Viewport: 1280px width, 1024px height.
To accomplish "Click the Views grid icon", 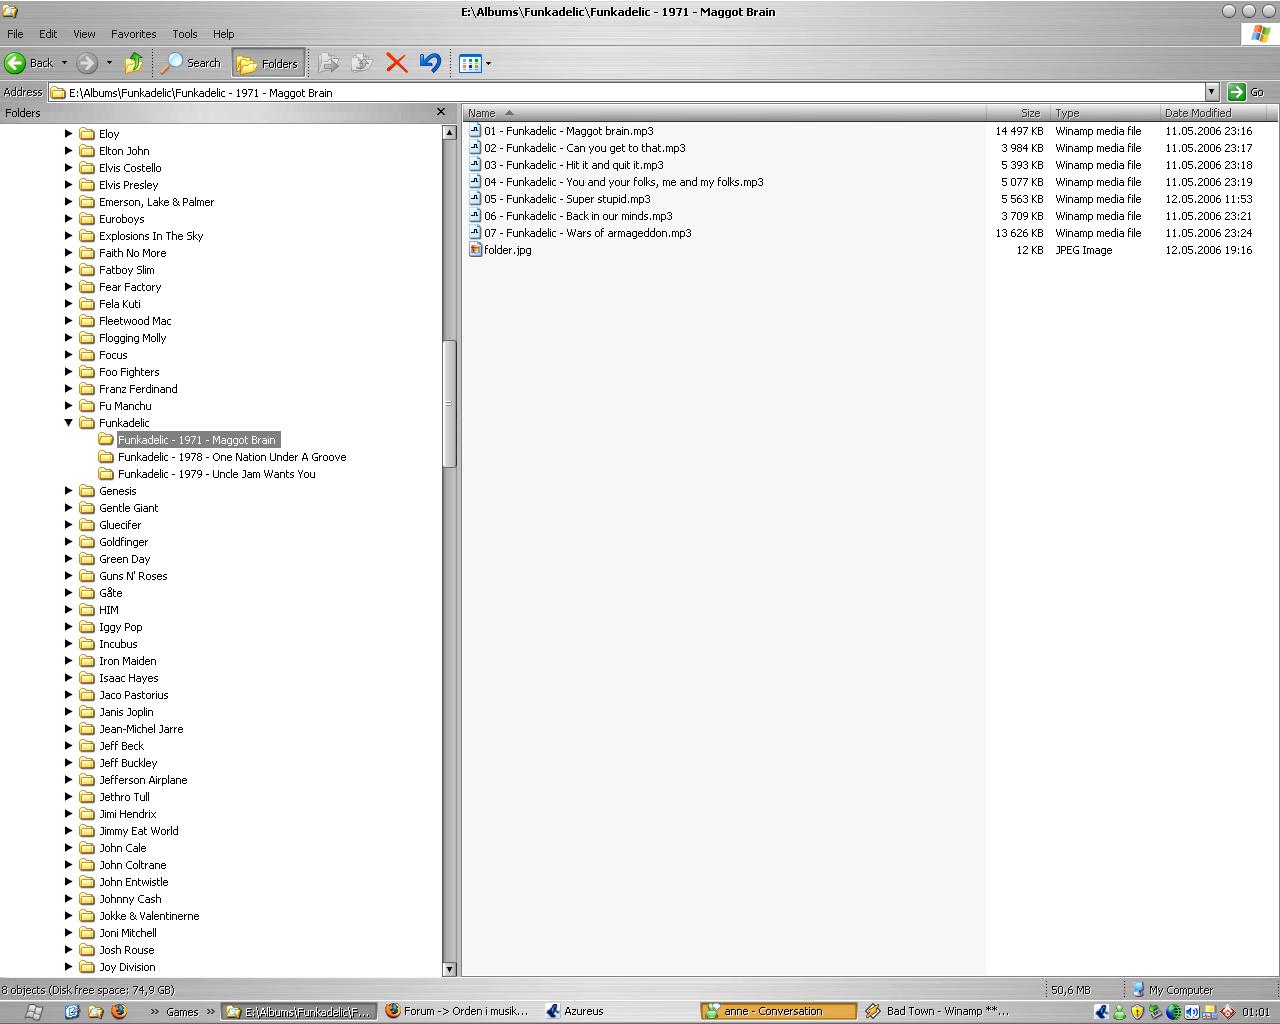I will coord(470,63).
